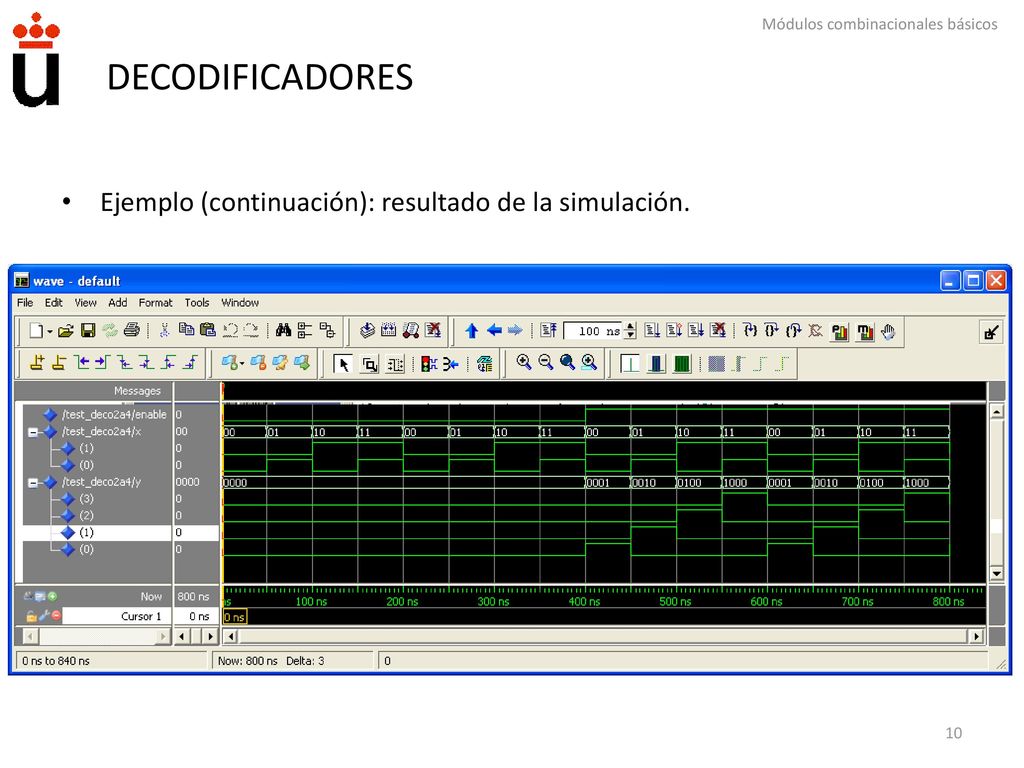
Task: Click the Copy icon
Action: [186, 330]
